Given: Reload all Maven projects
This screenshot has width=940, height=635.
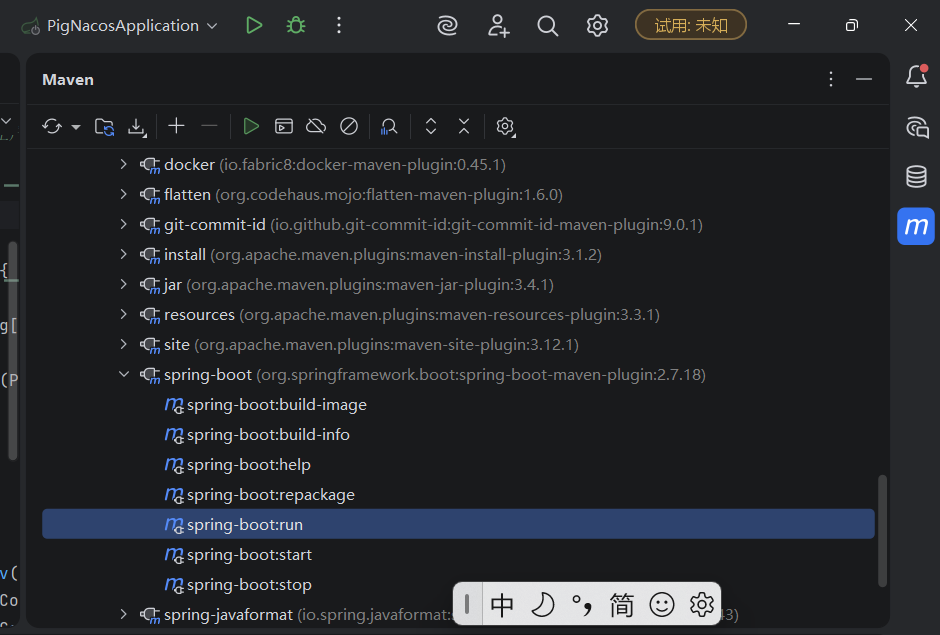Looking at the screenshot, I should pos(52,127).
